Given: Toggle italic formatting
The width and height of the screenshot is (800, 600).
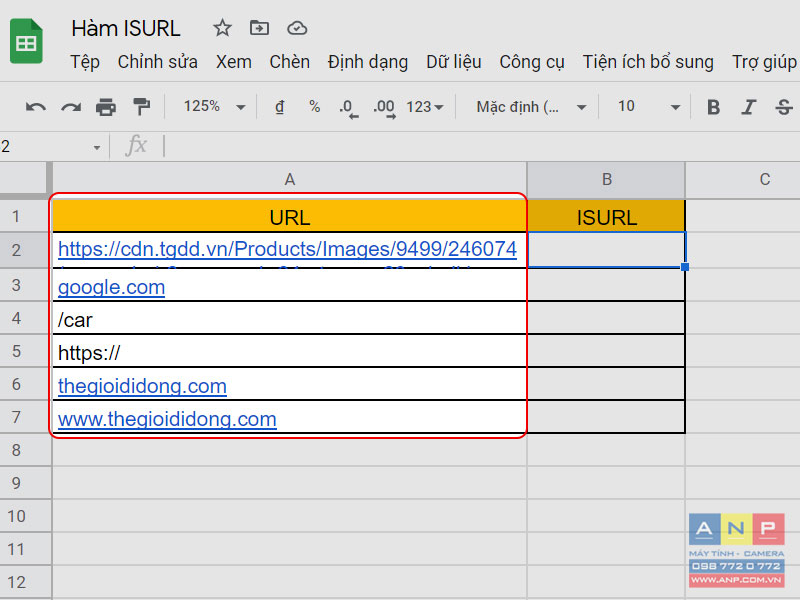Looking at the screenshot, I should [x=748, y=107].
